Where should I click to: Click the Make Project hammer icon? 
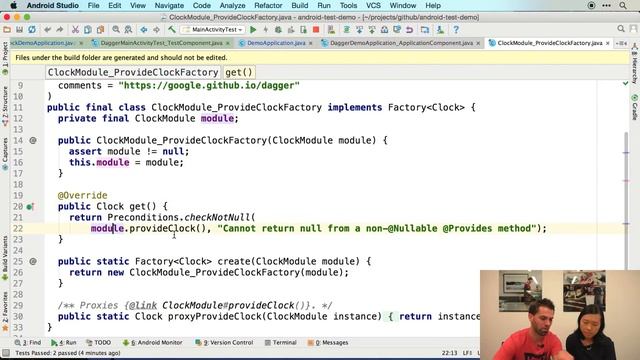tap(172, 29)
